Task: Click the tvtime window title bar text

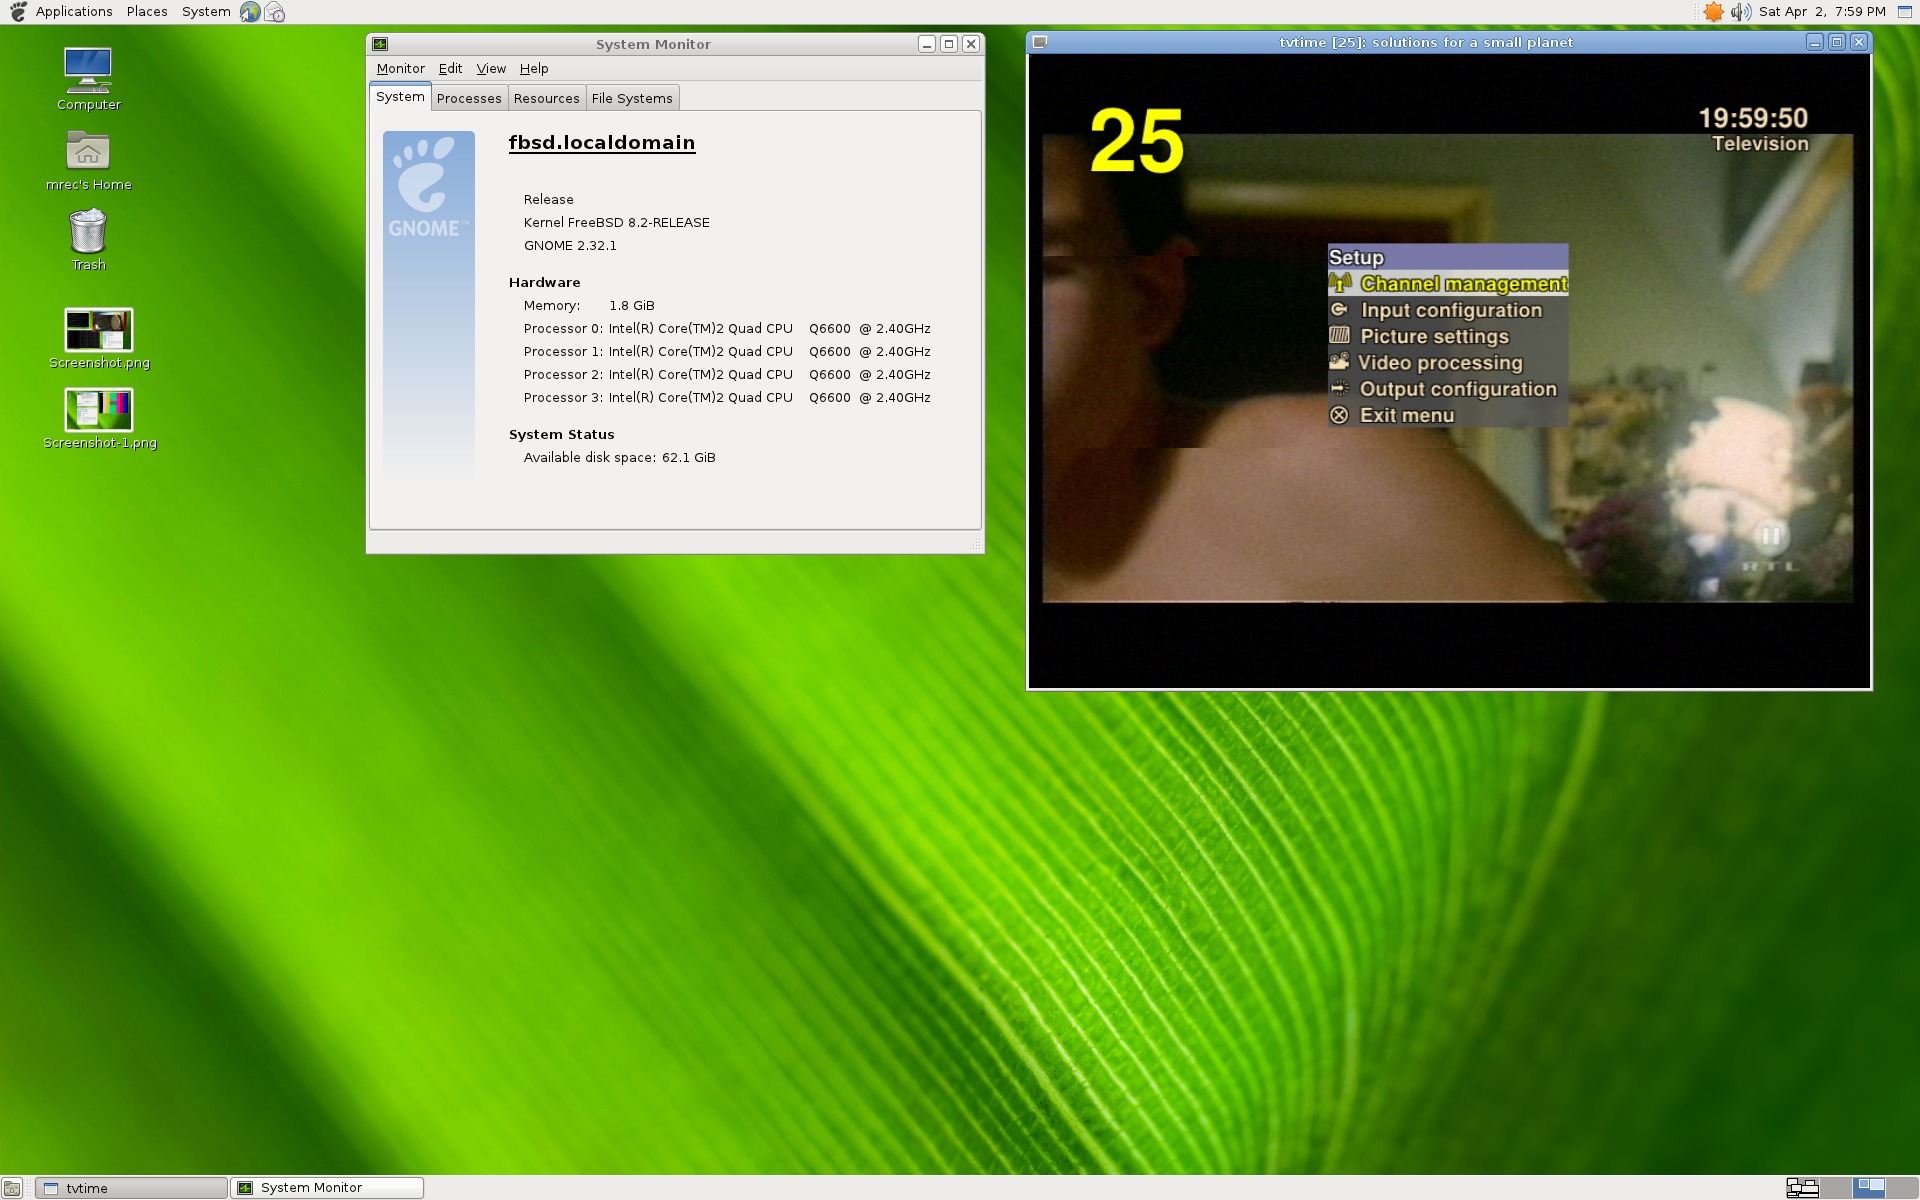Action: tap(1426, 42)
